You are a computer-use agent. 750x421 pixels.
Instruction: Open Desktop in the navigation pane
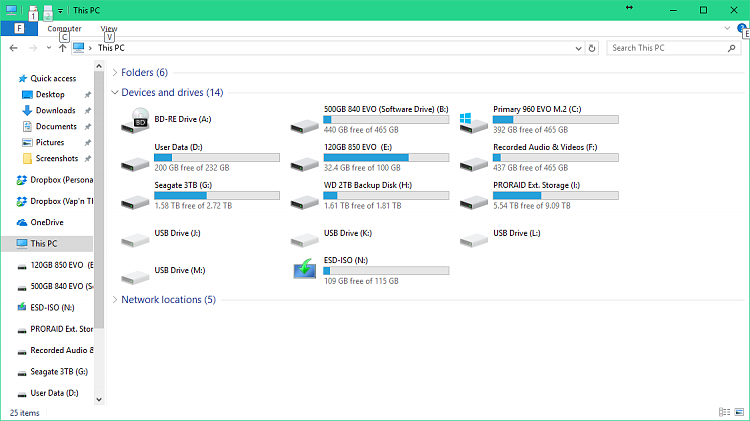50,95
